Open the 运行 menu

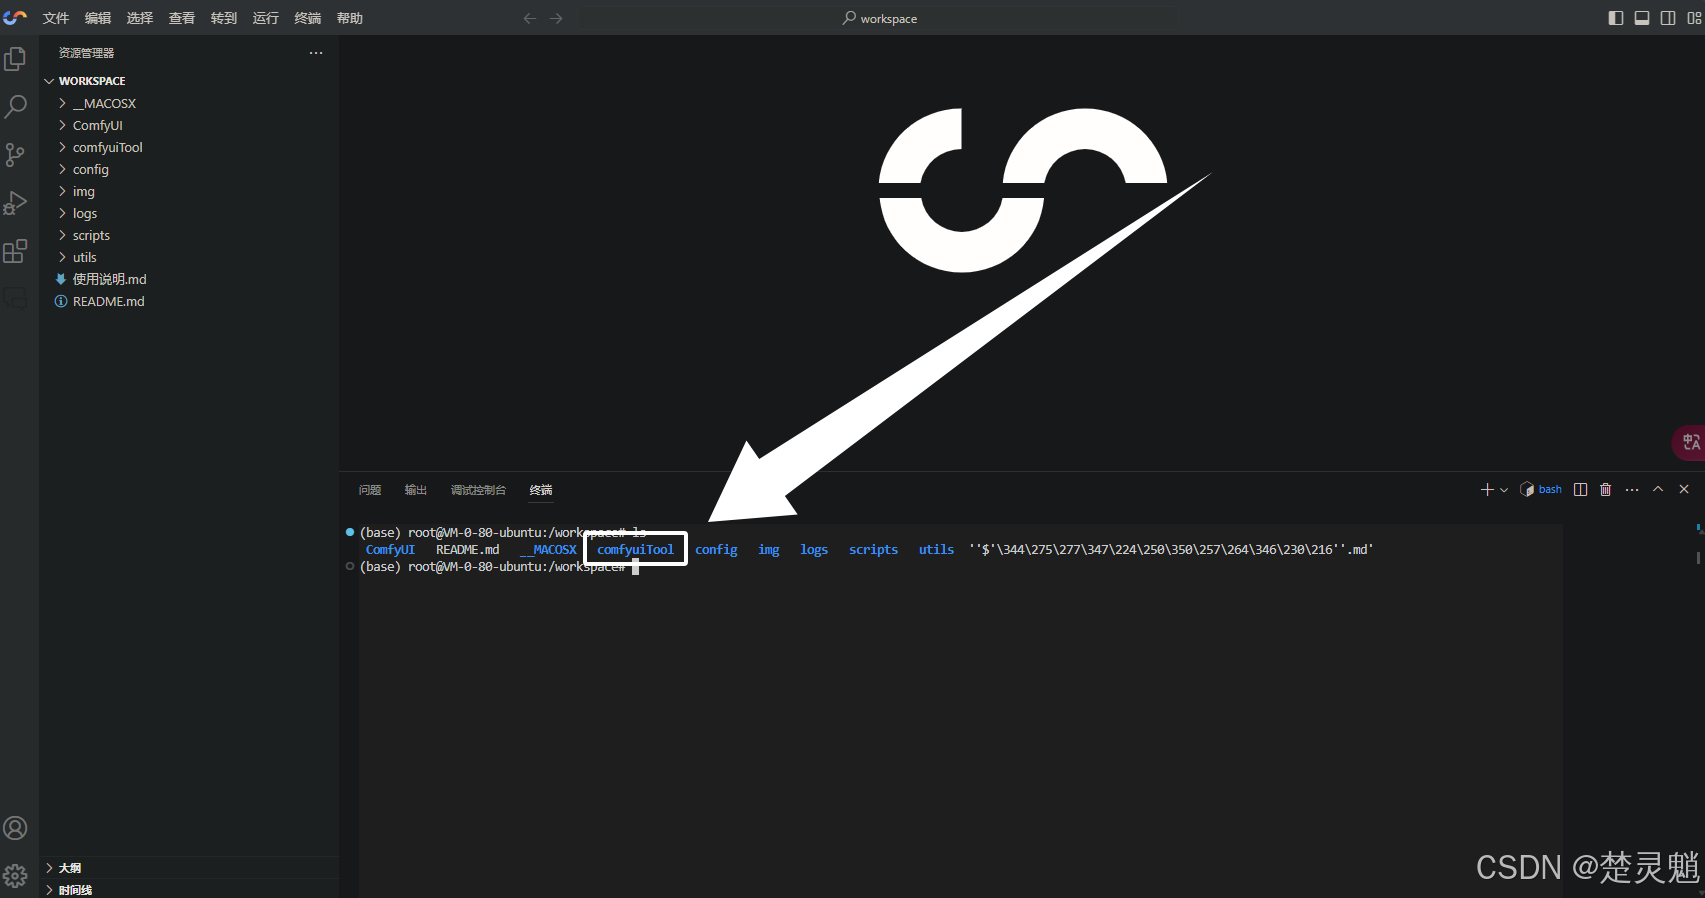tap(266, 18)
